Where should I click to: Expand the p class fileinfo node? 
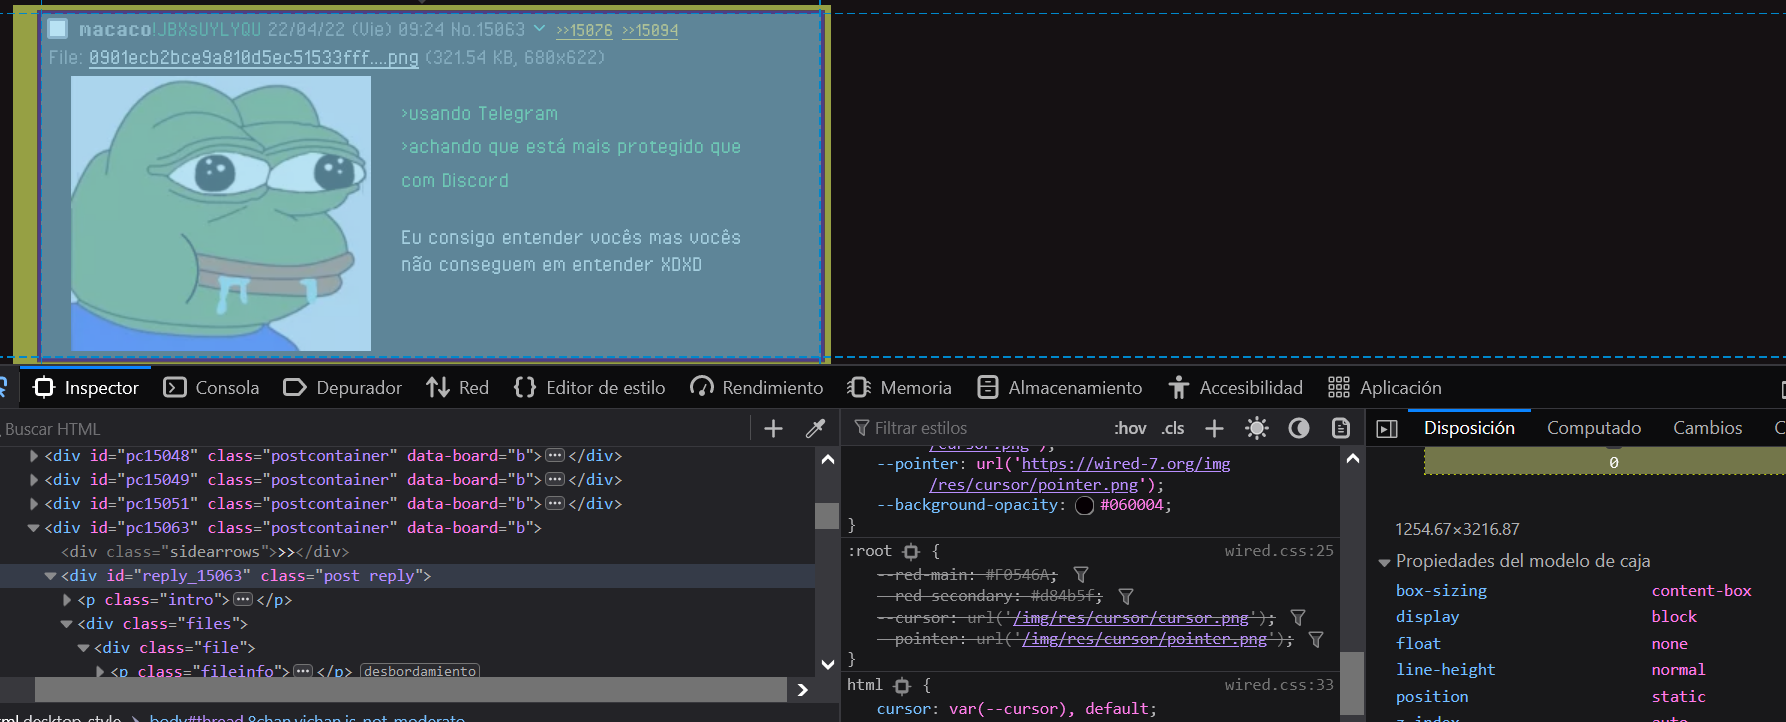click(x=100, y=672)
